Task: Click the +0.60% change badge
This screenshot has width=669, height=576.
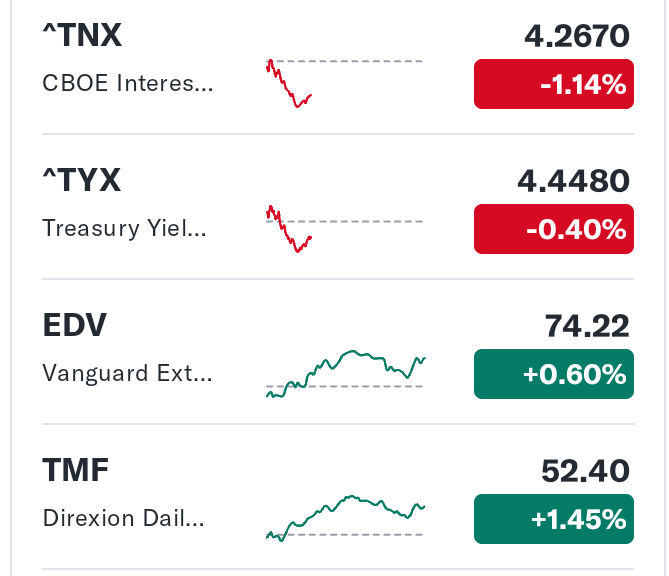Action: [x=554, y=374]
